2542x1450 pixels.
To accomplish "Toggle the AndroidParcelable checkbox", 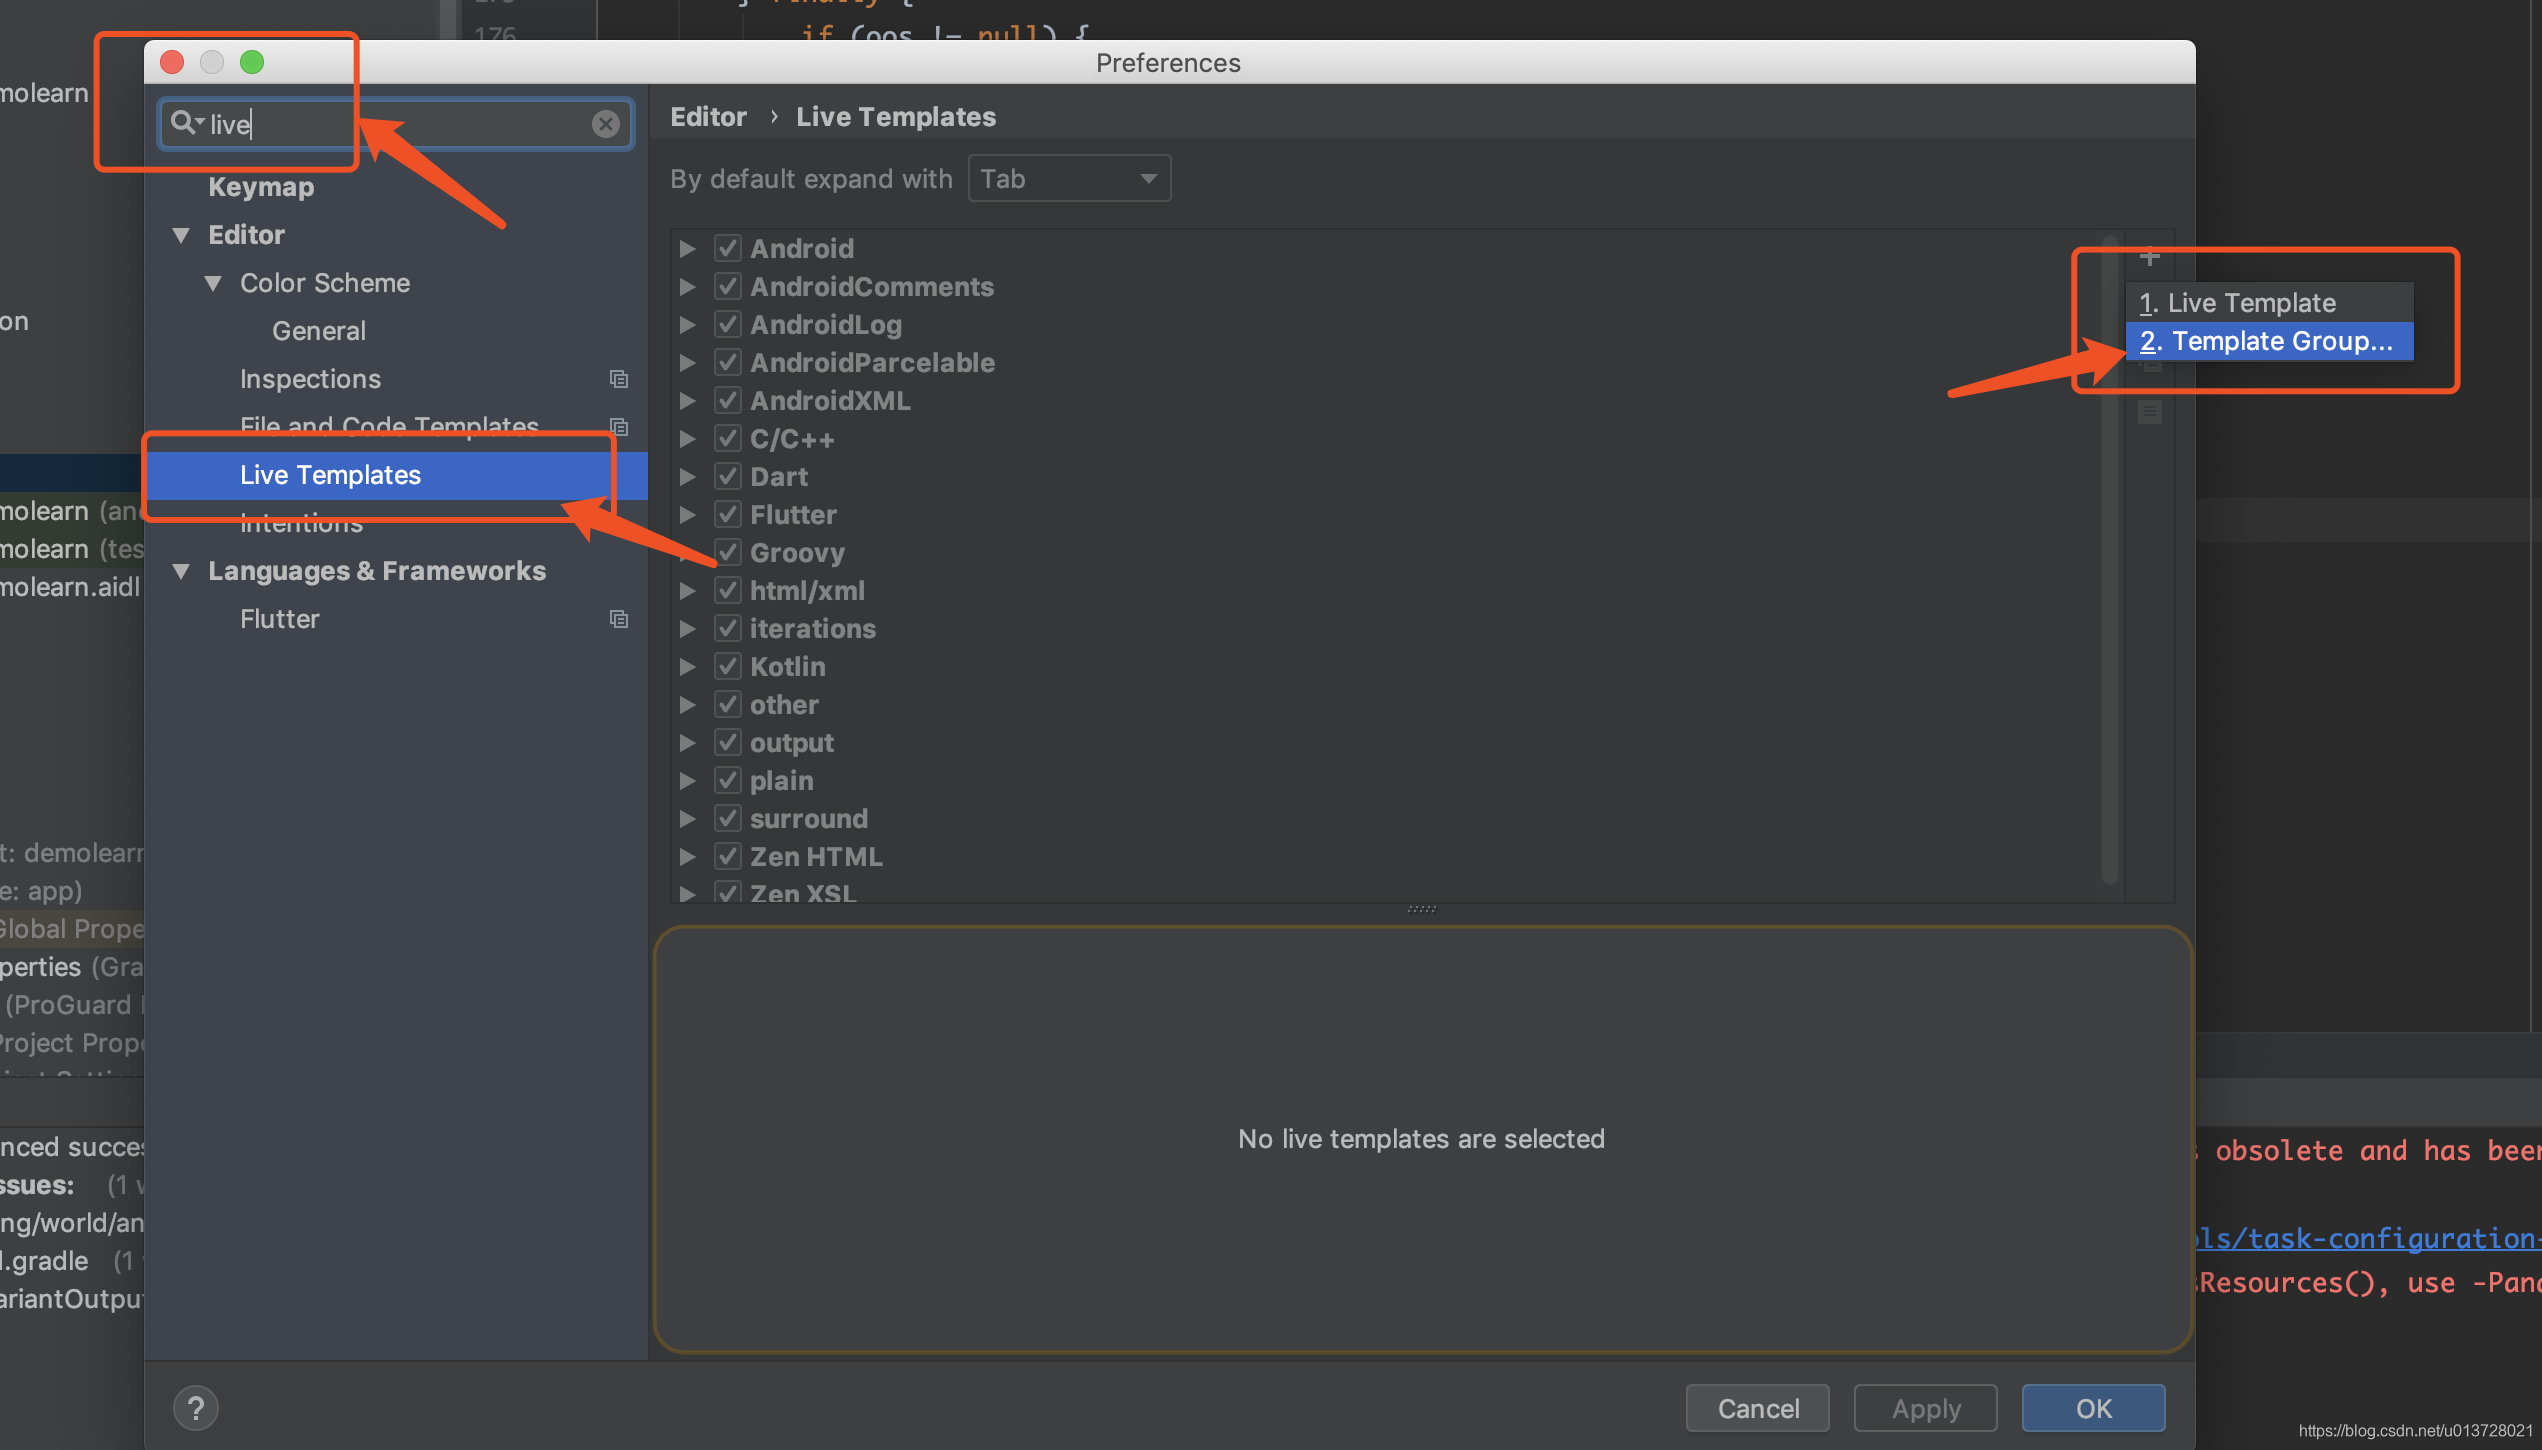I will [x=728, y=362].
